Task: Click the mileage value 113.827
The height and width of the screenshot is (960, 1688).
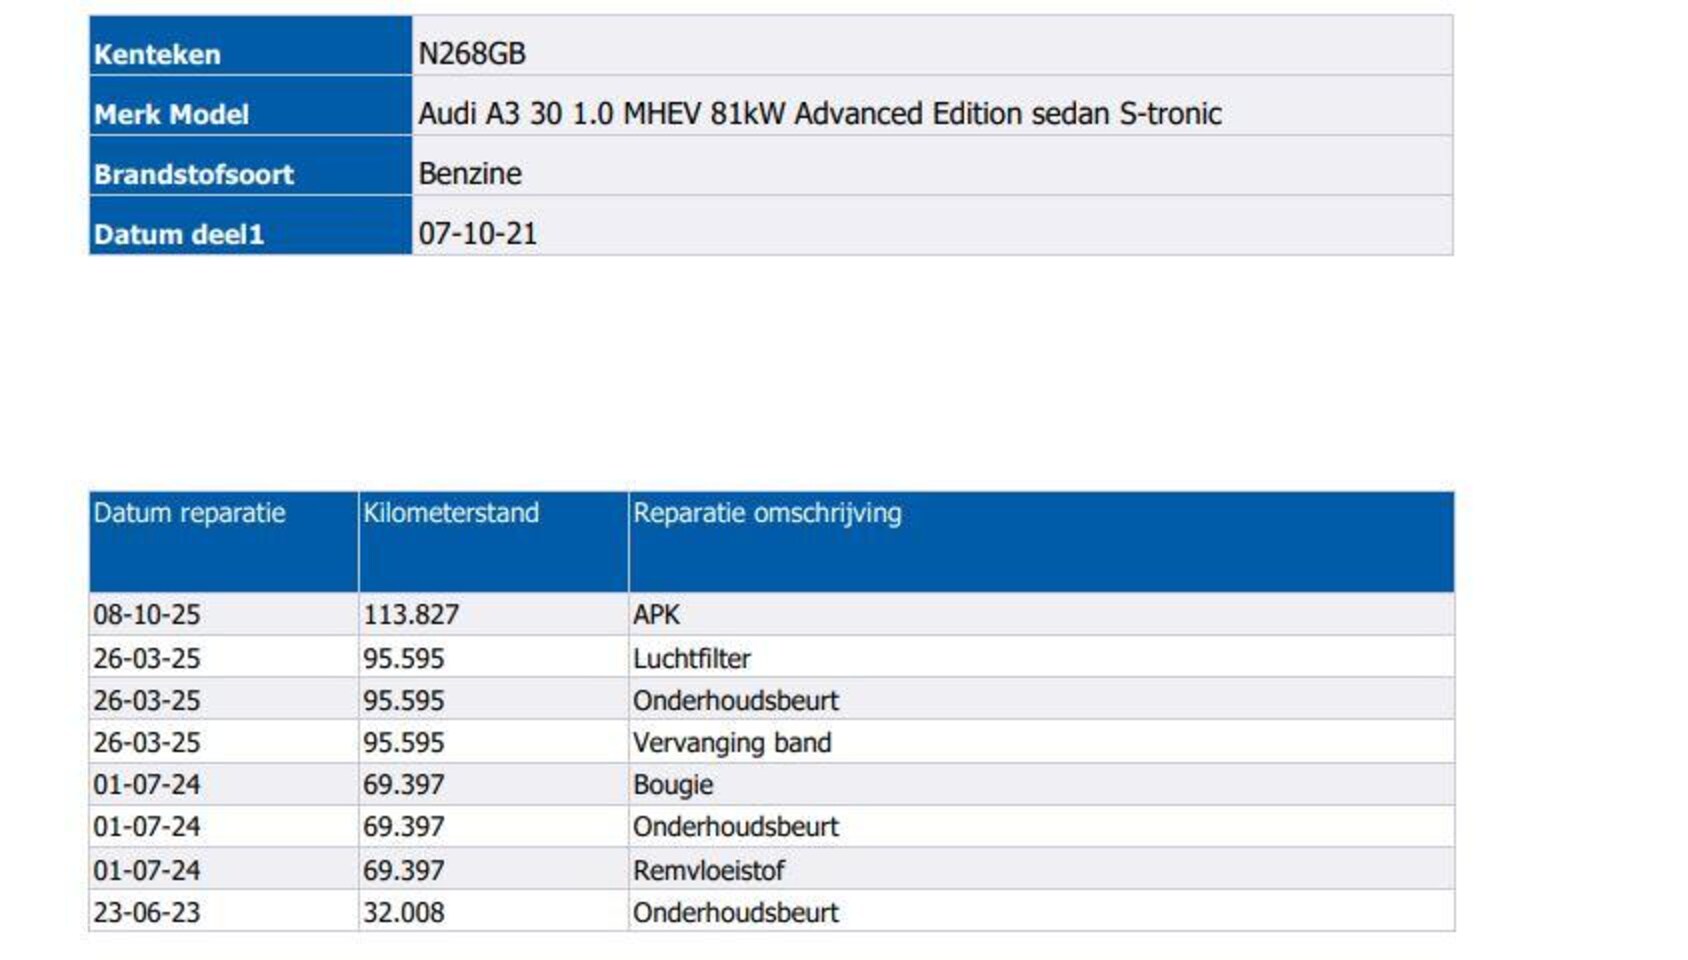Action: click(x=410, y=614)
